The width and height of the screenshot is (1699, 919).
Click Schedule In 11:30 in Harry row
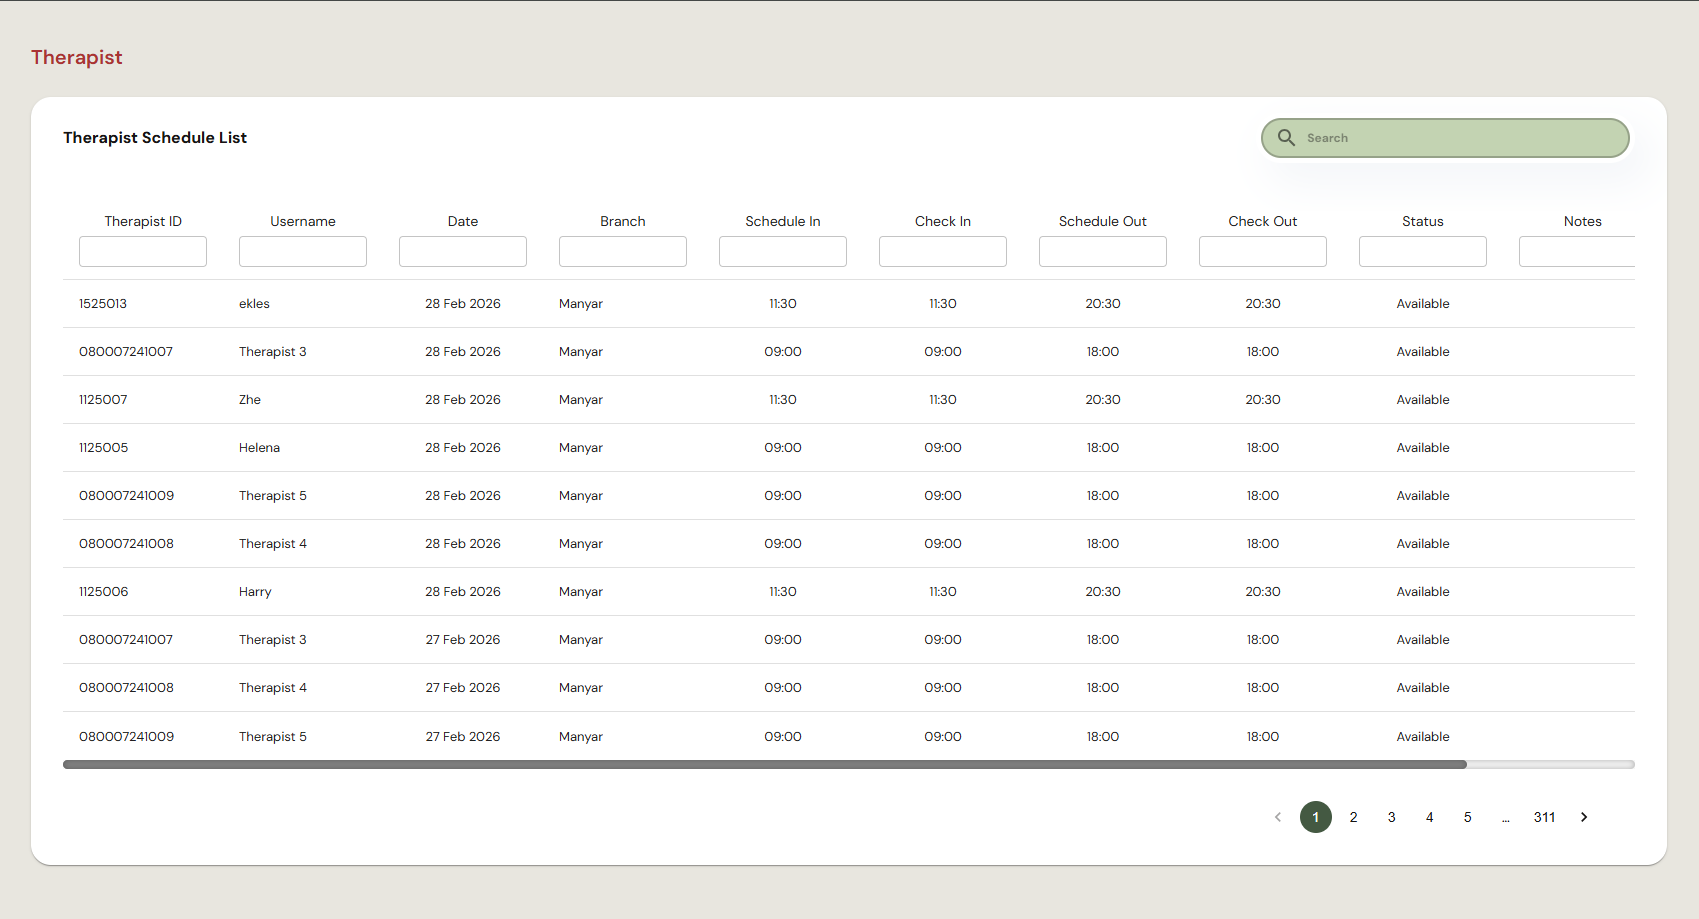pyautogui.click(x=783, y=592)
